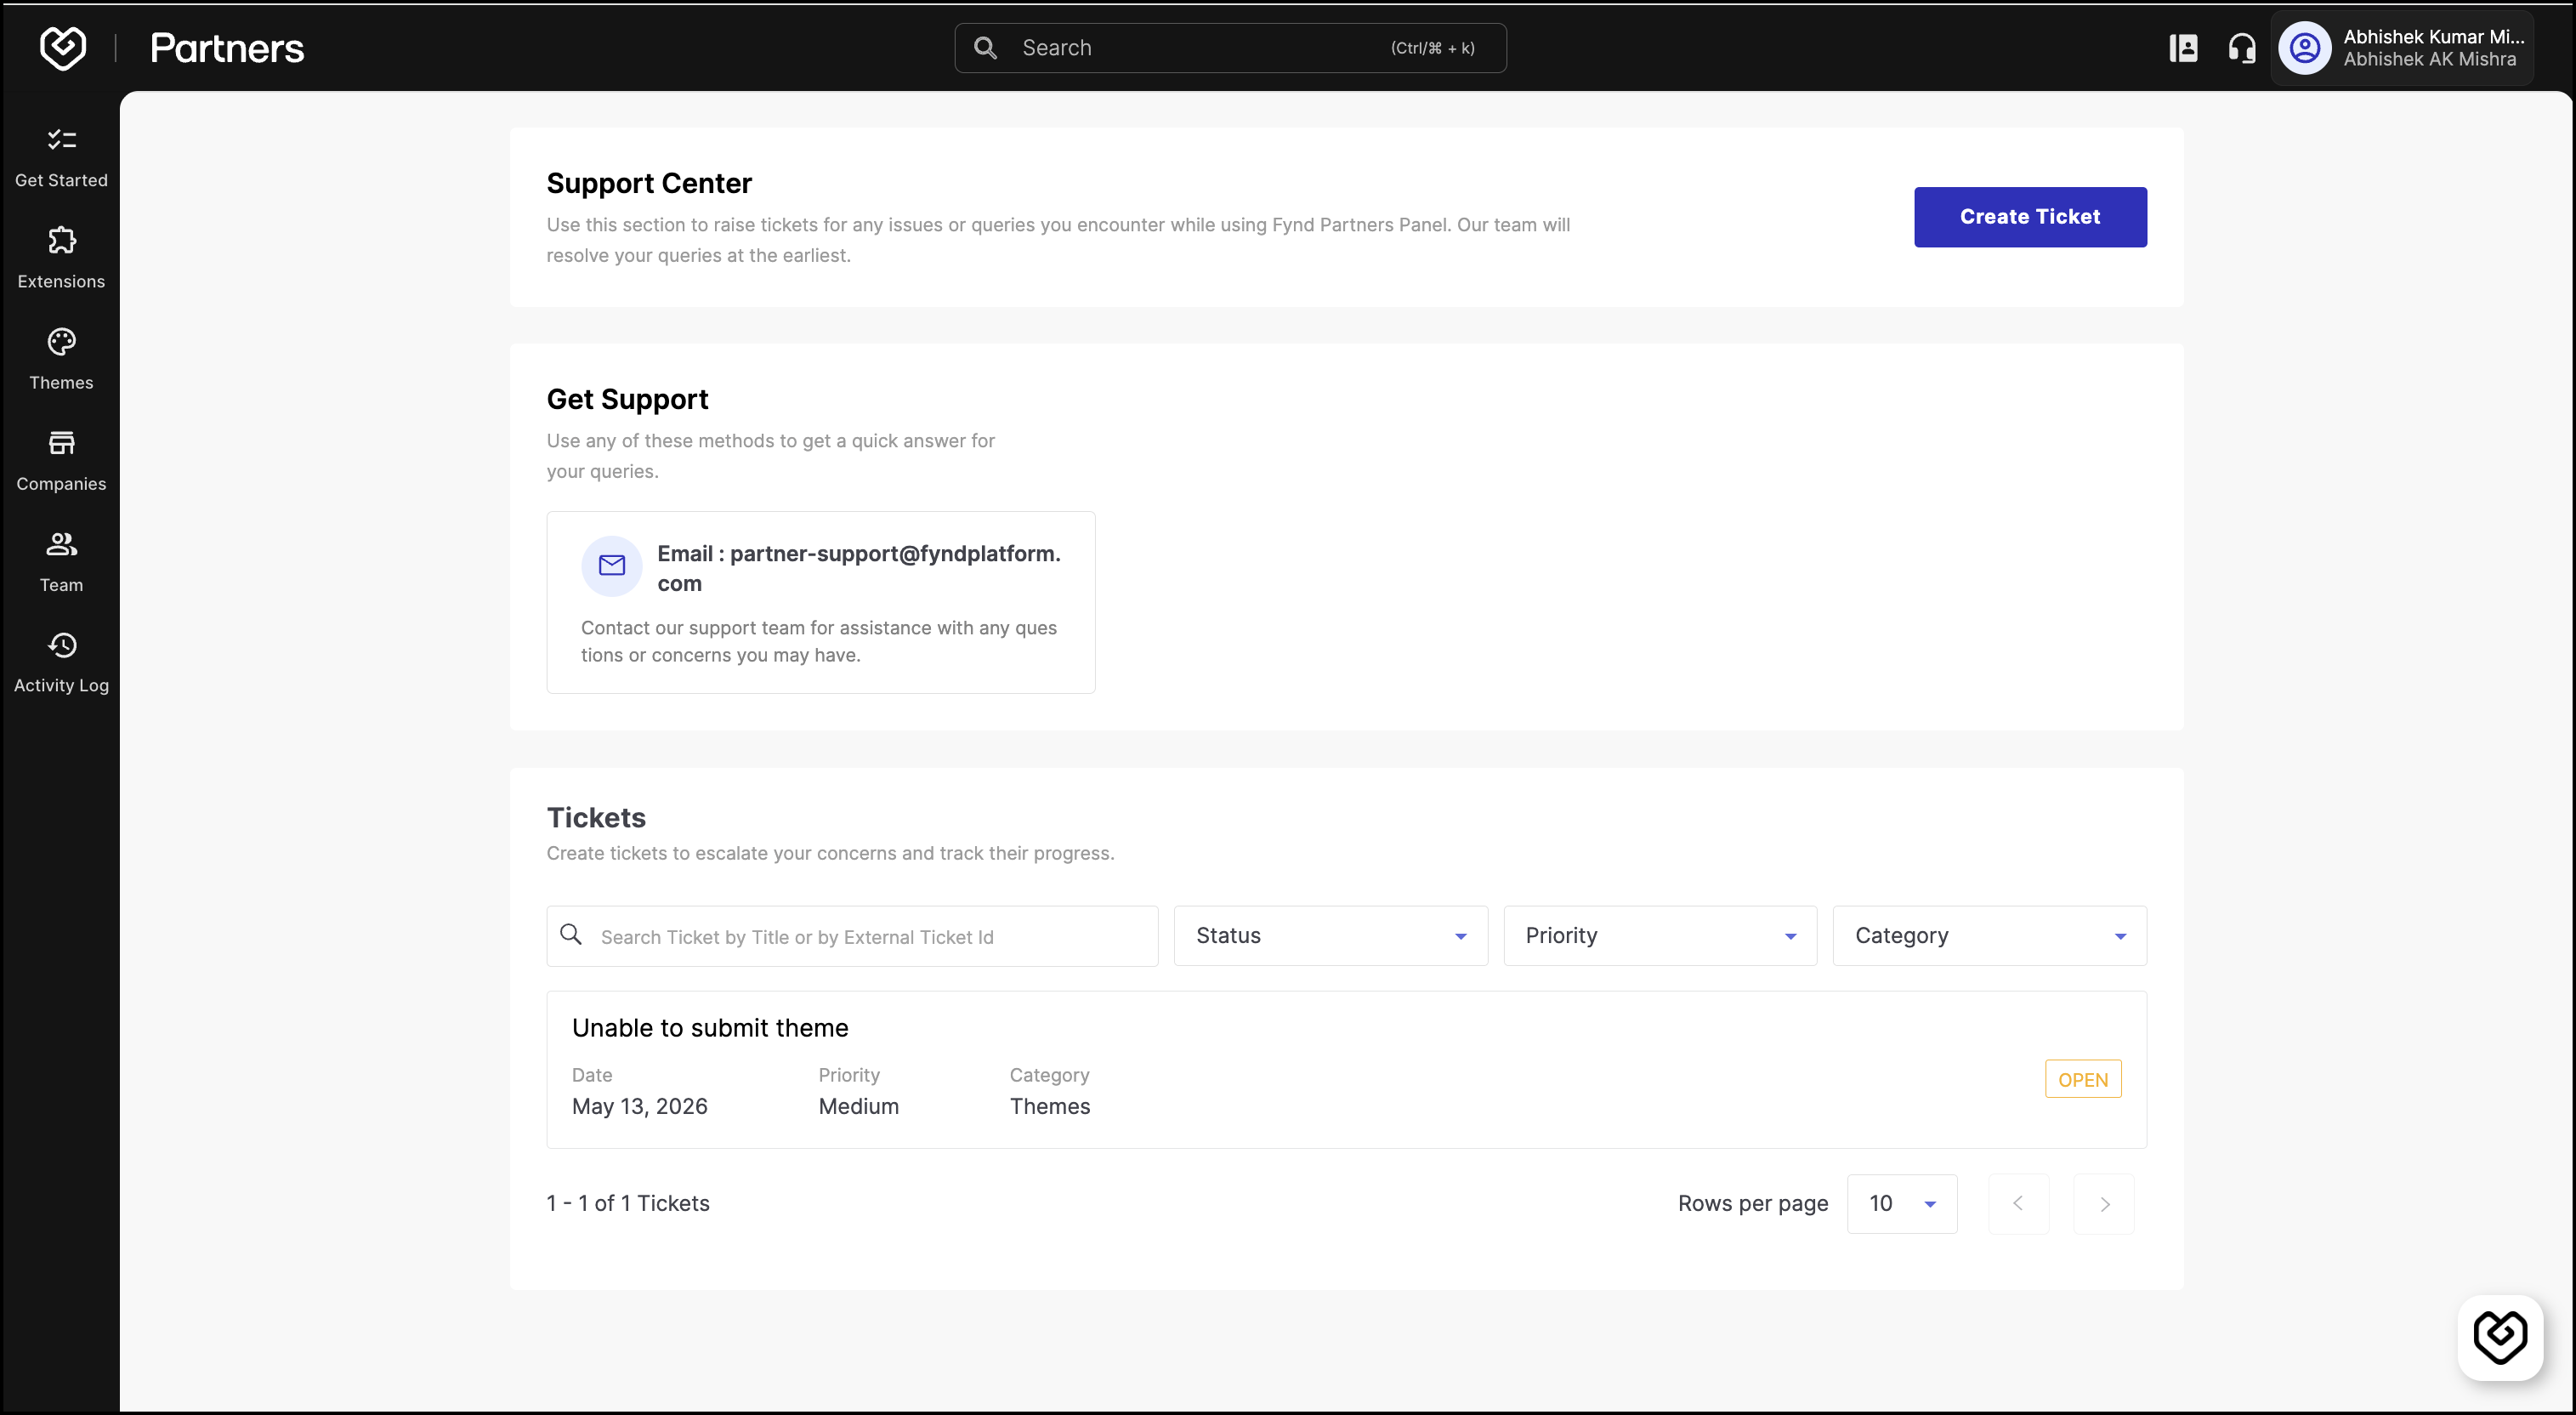Go to Themes in the sidebar
Screen dimensions: 2576x1415
point(61,360)
